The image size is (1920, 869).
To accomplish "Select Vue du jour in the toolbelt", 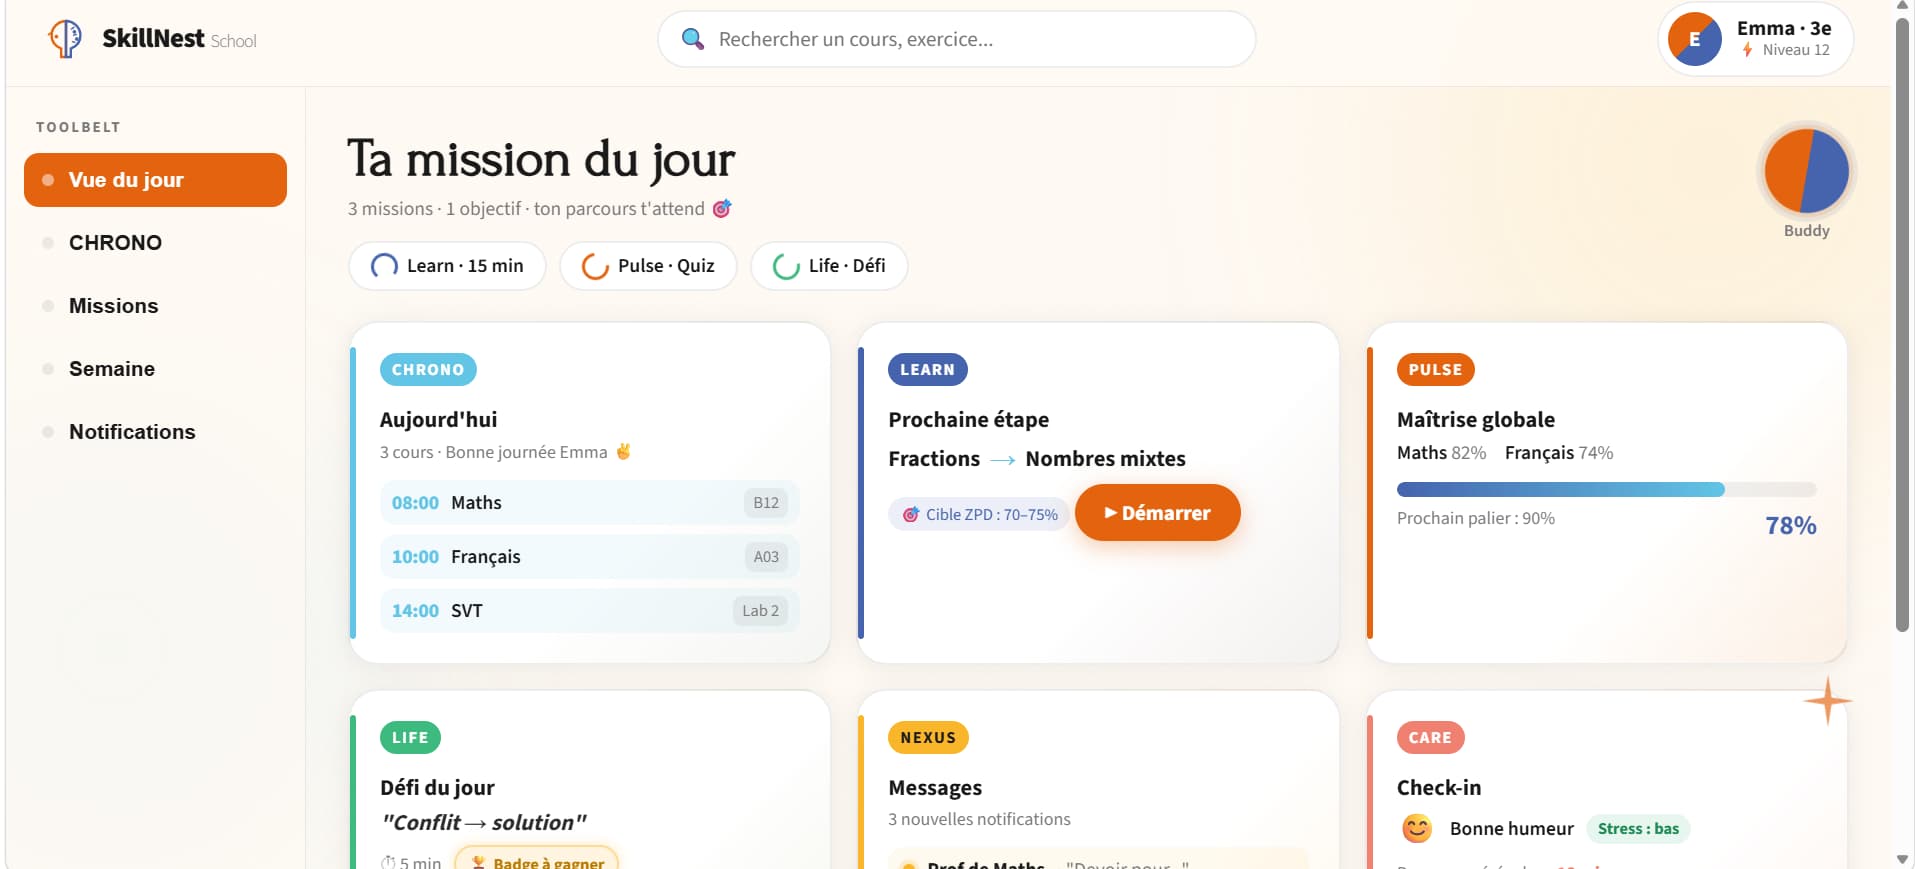I will [155, 180].
